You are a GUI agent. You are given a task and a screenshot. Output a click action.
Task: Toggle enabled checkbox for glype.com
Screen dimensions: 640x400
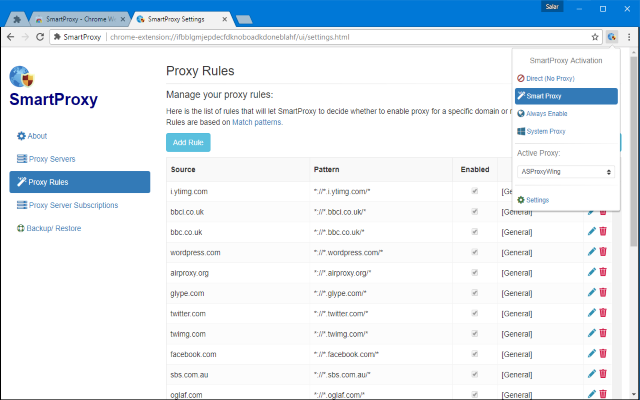point(475,293)
